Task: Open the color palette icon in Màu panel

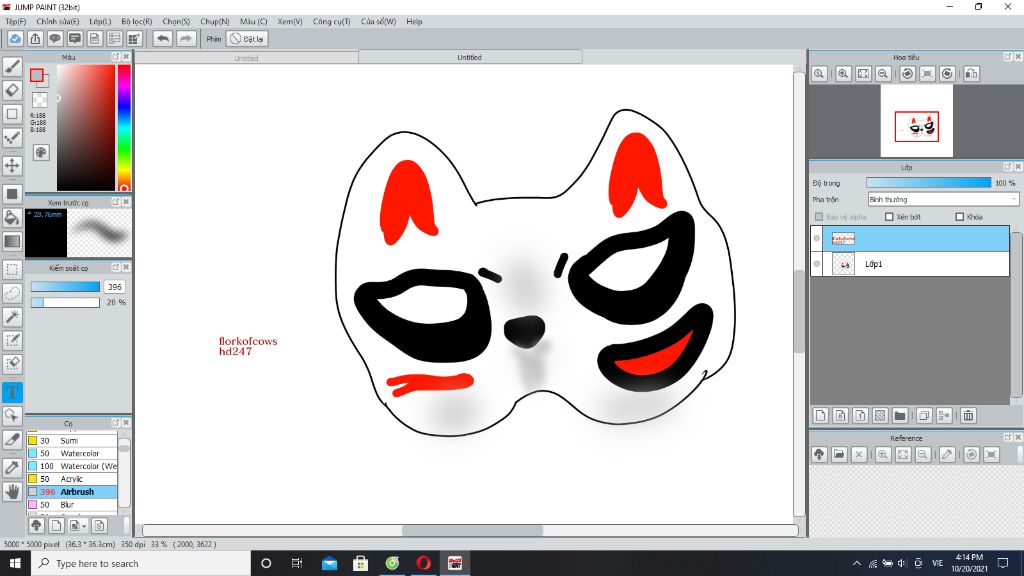Action: [41, 153]
